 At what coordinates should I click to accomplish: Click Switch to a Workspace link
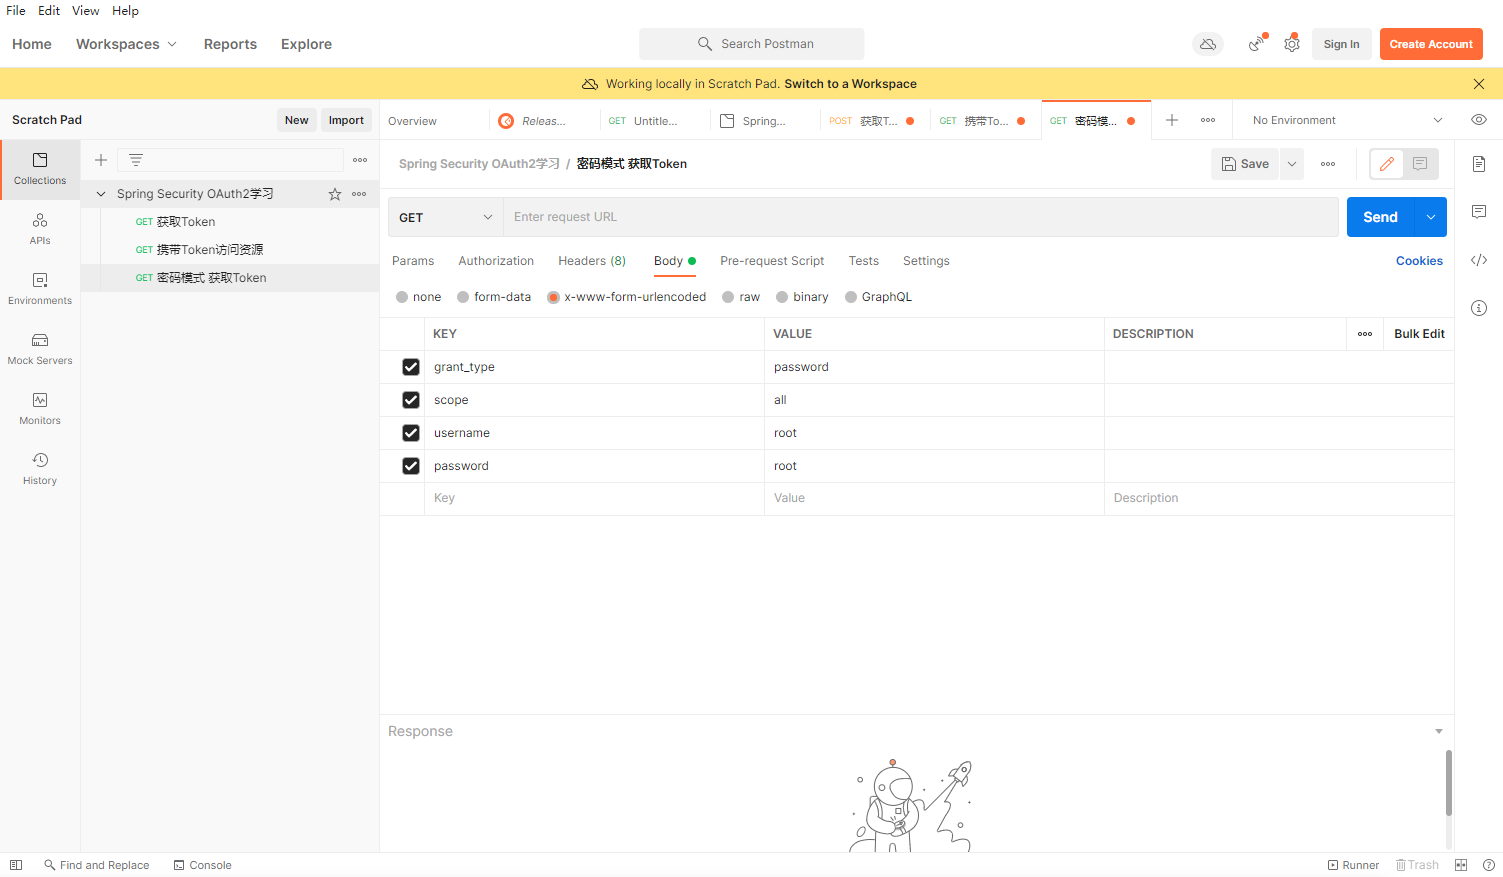click(850, 84)
